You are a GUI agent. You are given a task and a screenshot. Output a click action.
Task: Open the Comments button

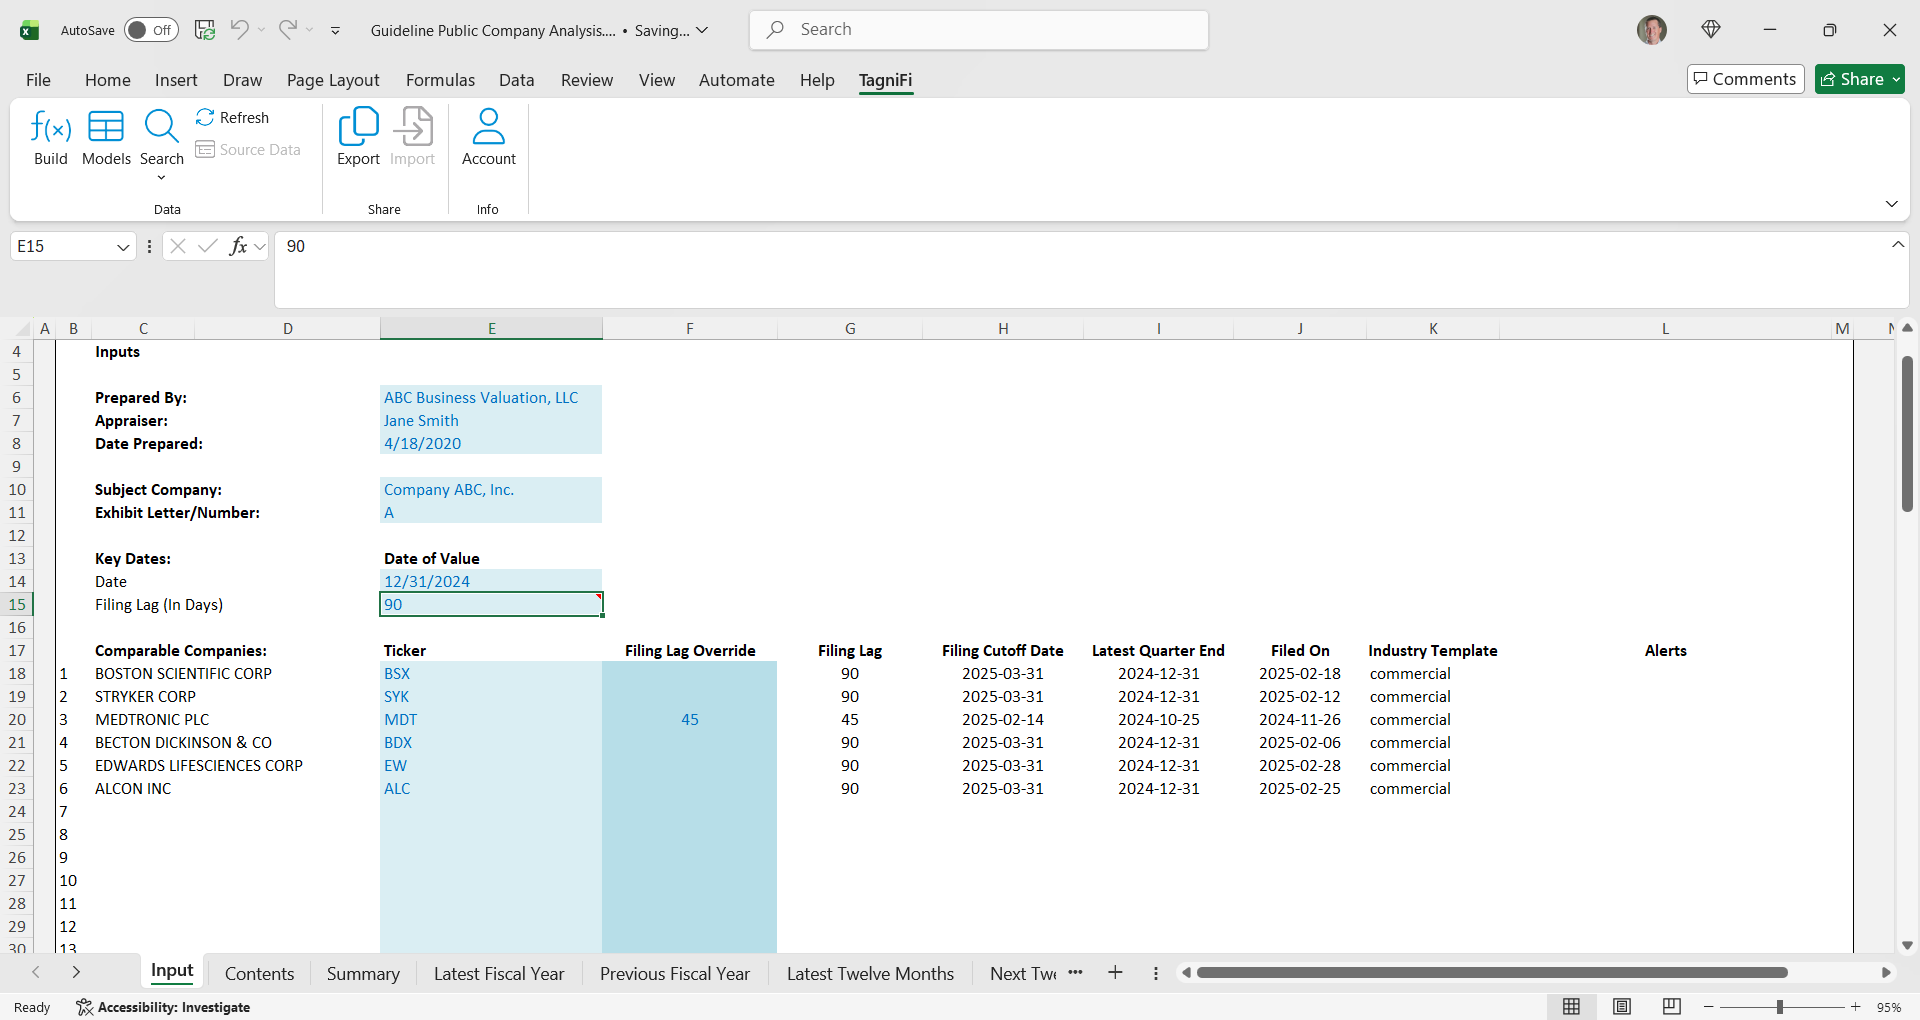click(x=1745, y=79)
